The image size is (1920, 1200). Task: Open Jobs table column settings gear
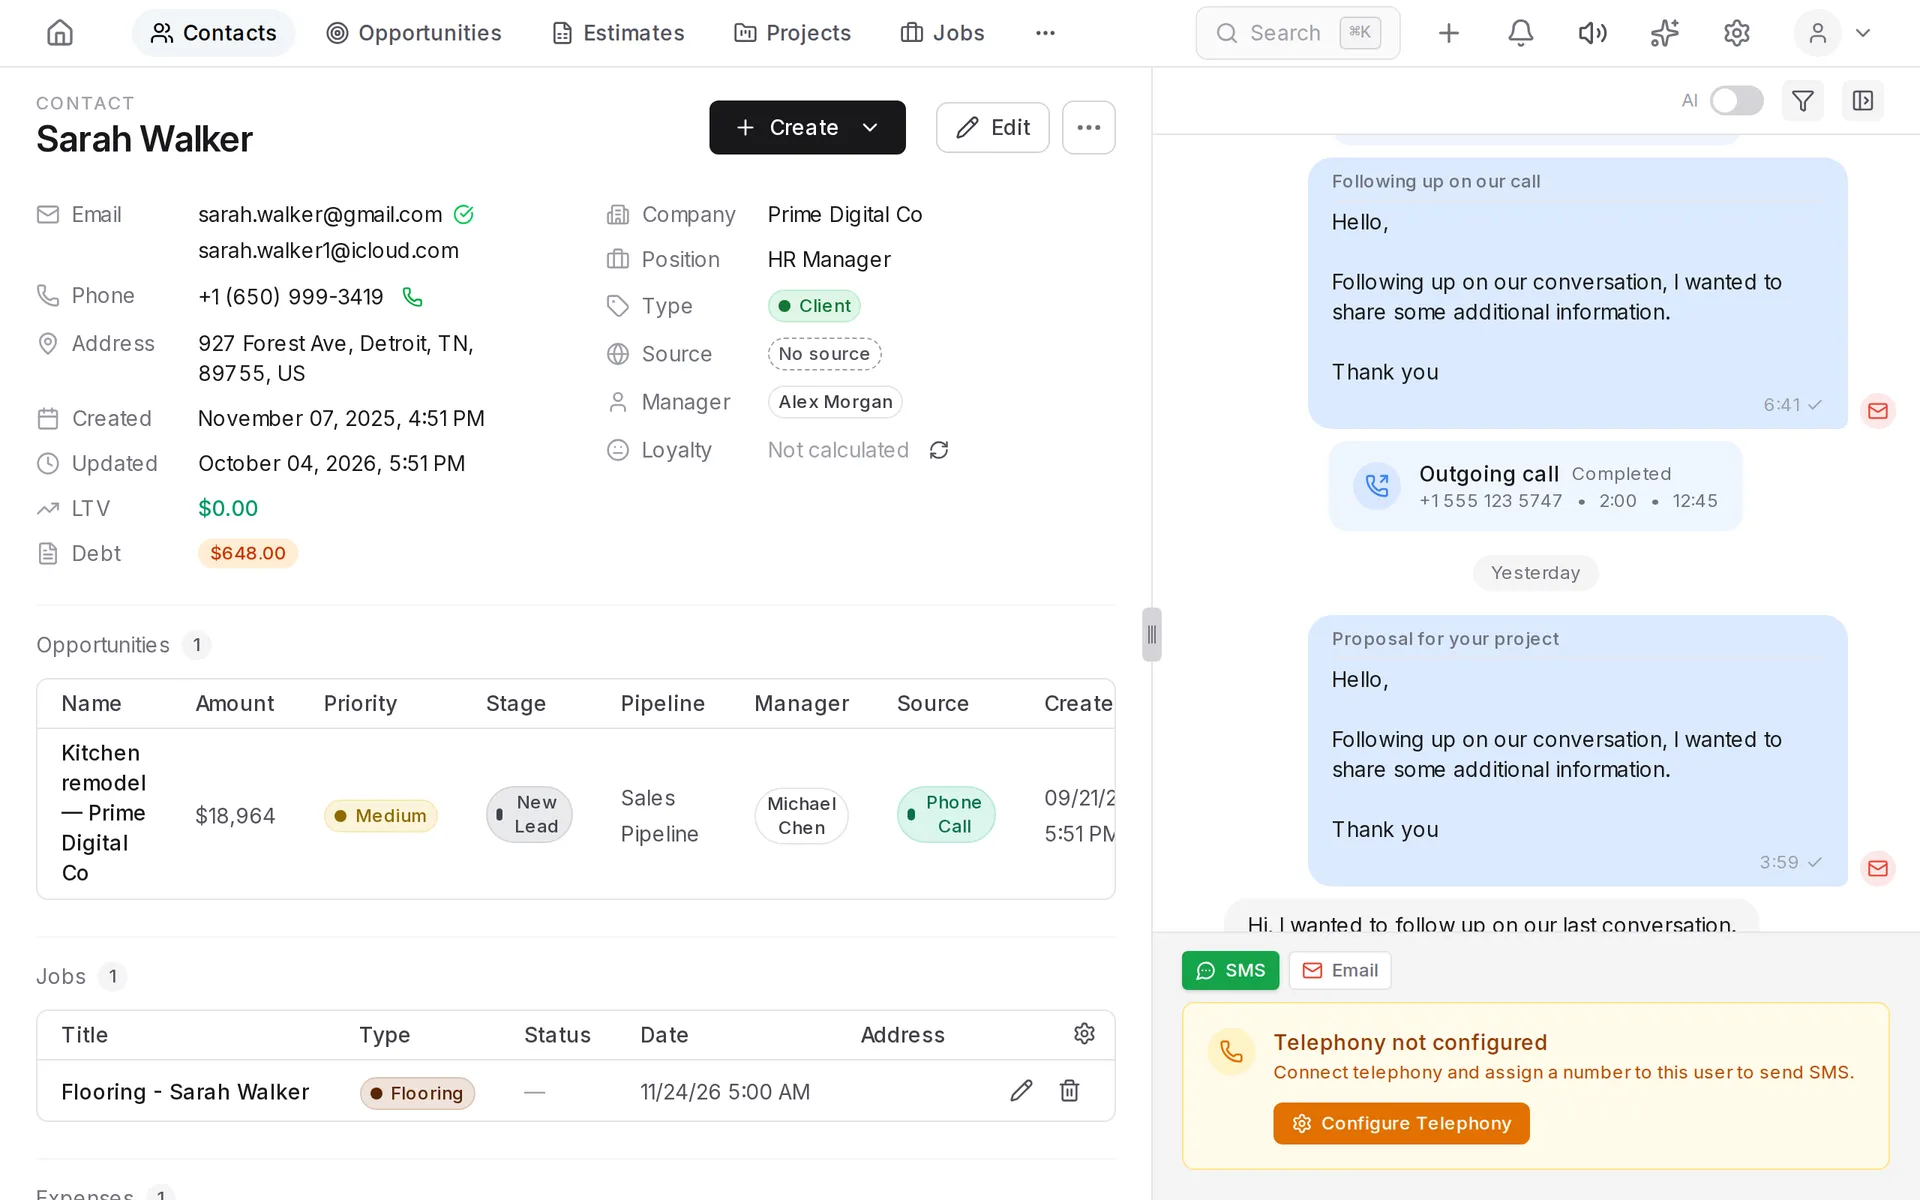click(1084, 1034)
